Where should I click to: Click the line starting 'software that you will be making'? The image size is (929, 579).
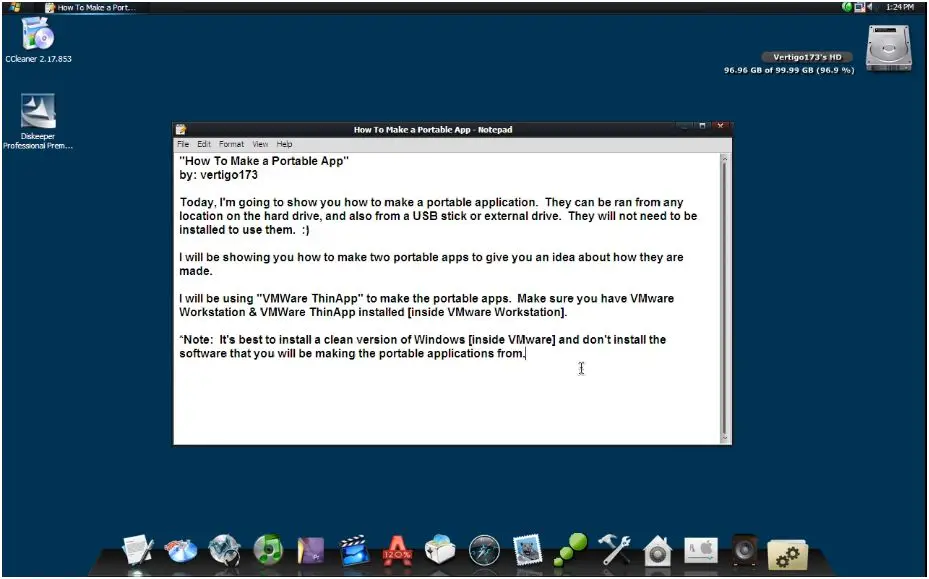coord(353,353)
